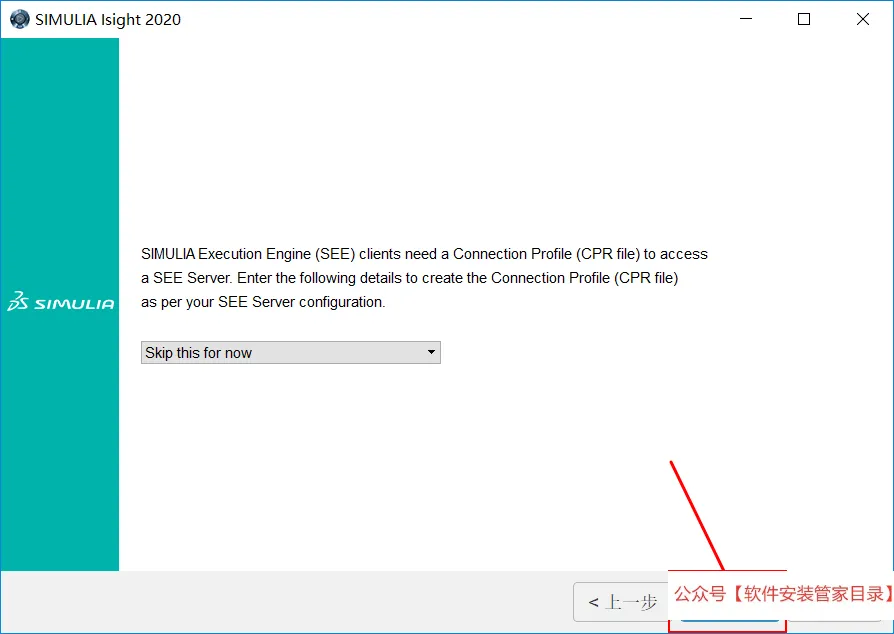Open the 'Skip this for now' dropdown
The height and width of the screenshot is (634, 894).
[290, 352]
